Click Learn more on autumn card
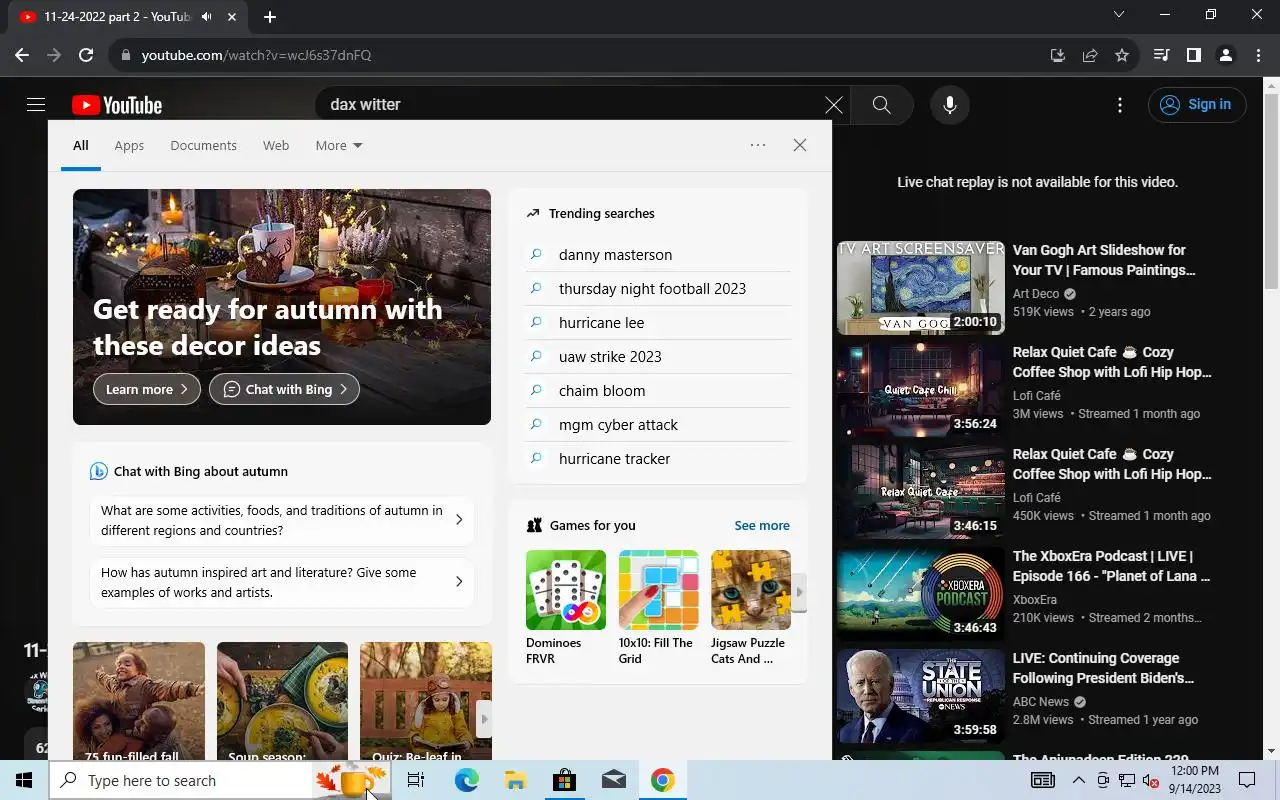This screenshot has width=1280, height=800. click(147, 389)
